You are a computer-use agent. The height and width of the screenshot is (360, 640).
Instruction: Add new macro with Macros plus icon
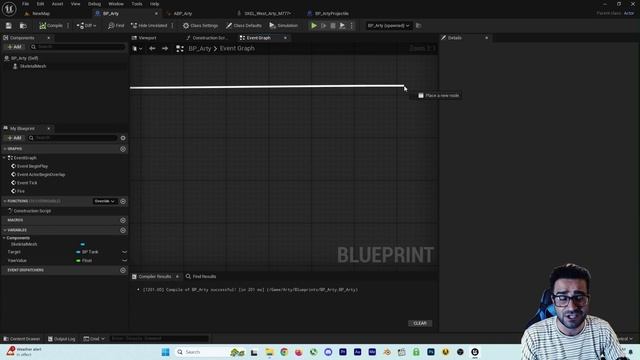[123, 220]
